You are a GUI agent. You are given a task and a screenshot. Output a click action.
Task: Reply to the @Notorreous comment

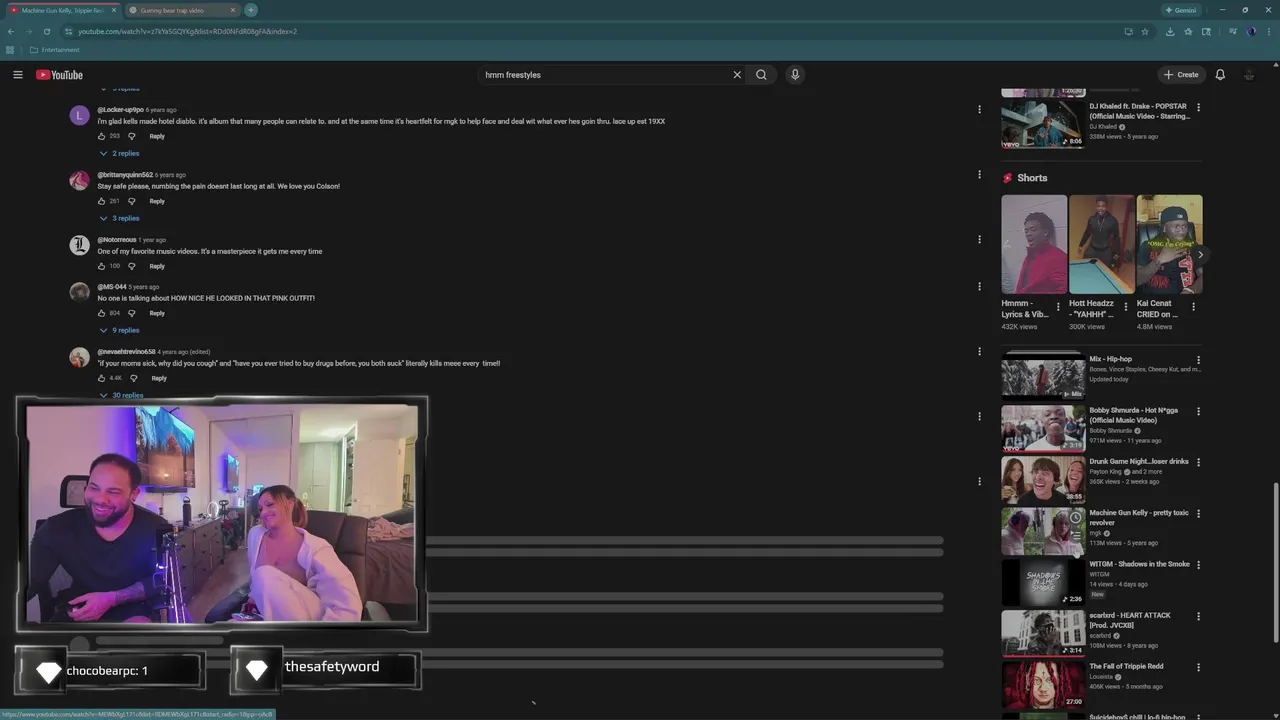coord(157,266)
